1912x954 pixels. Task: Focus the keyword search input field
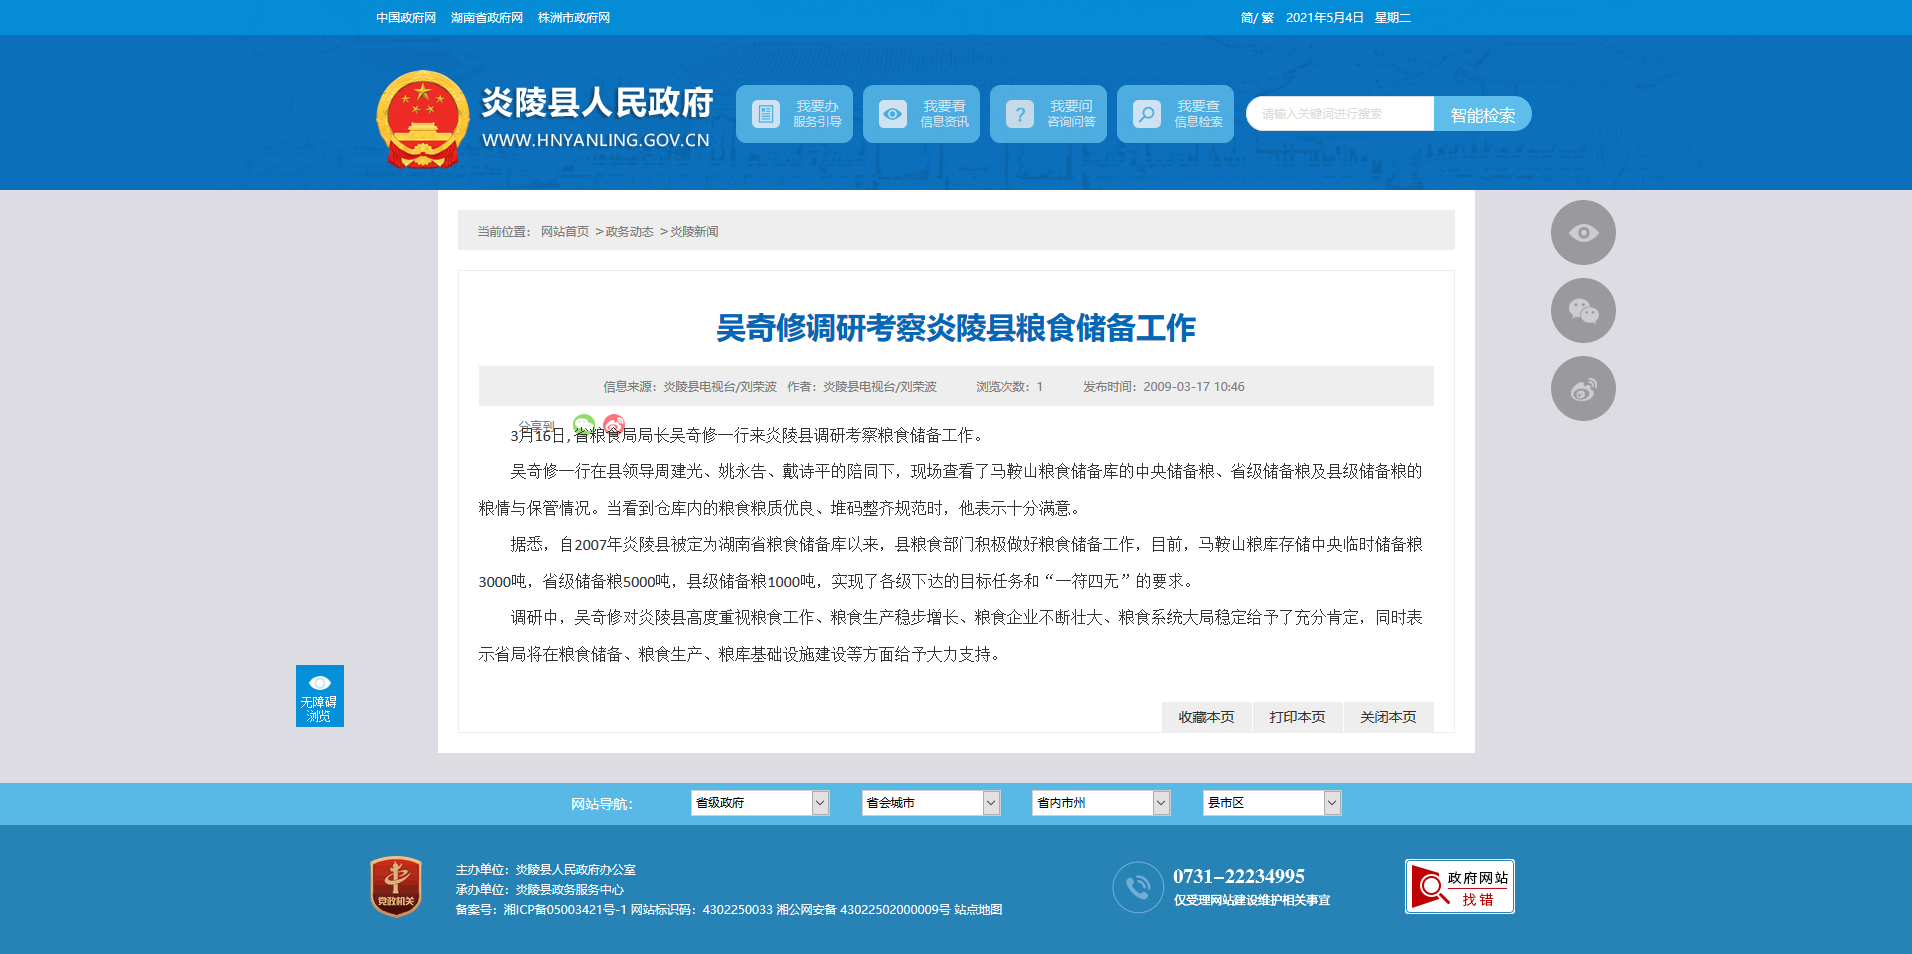point(1340,115)
